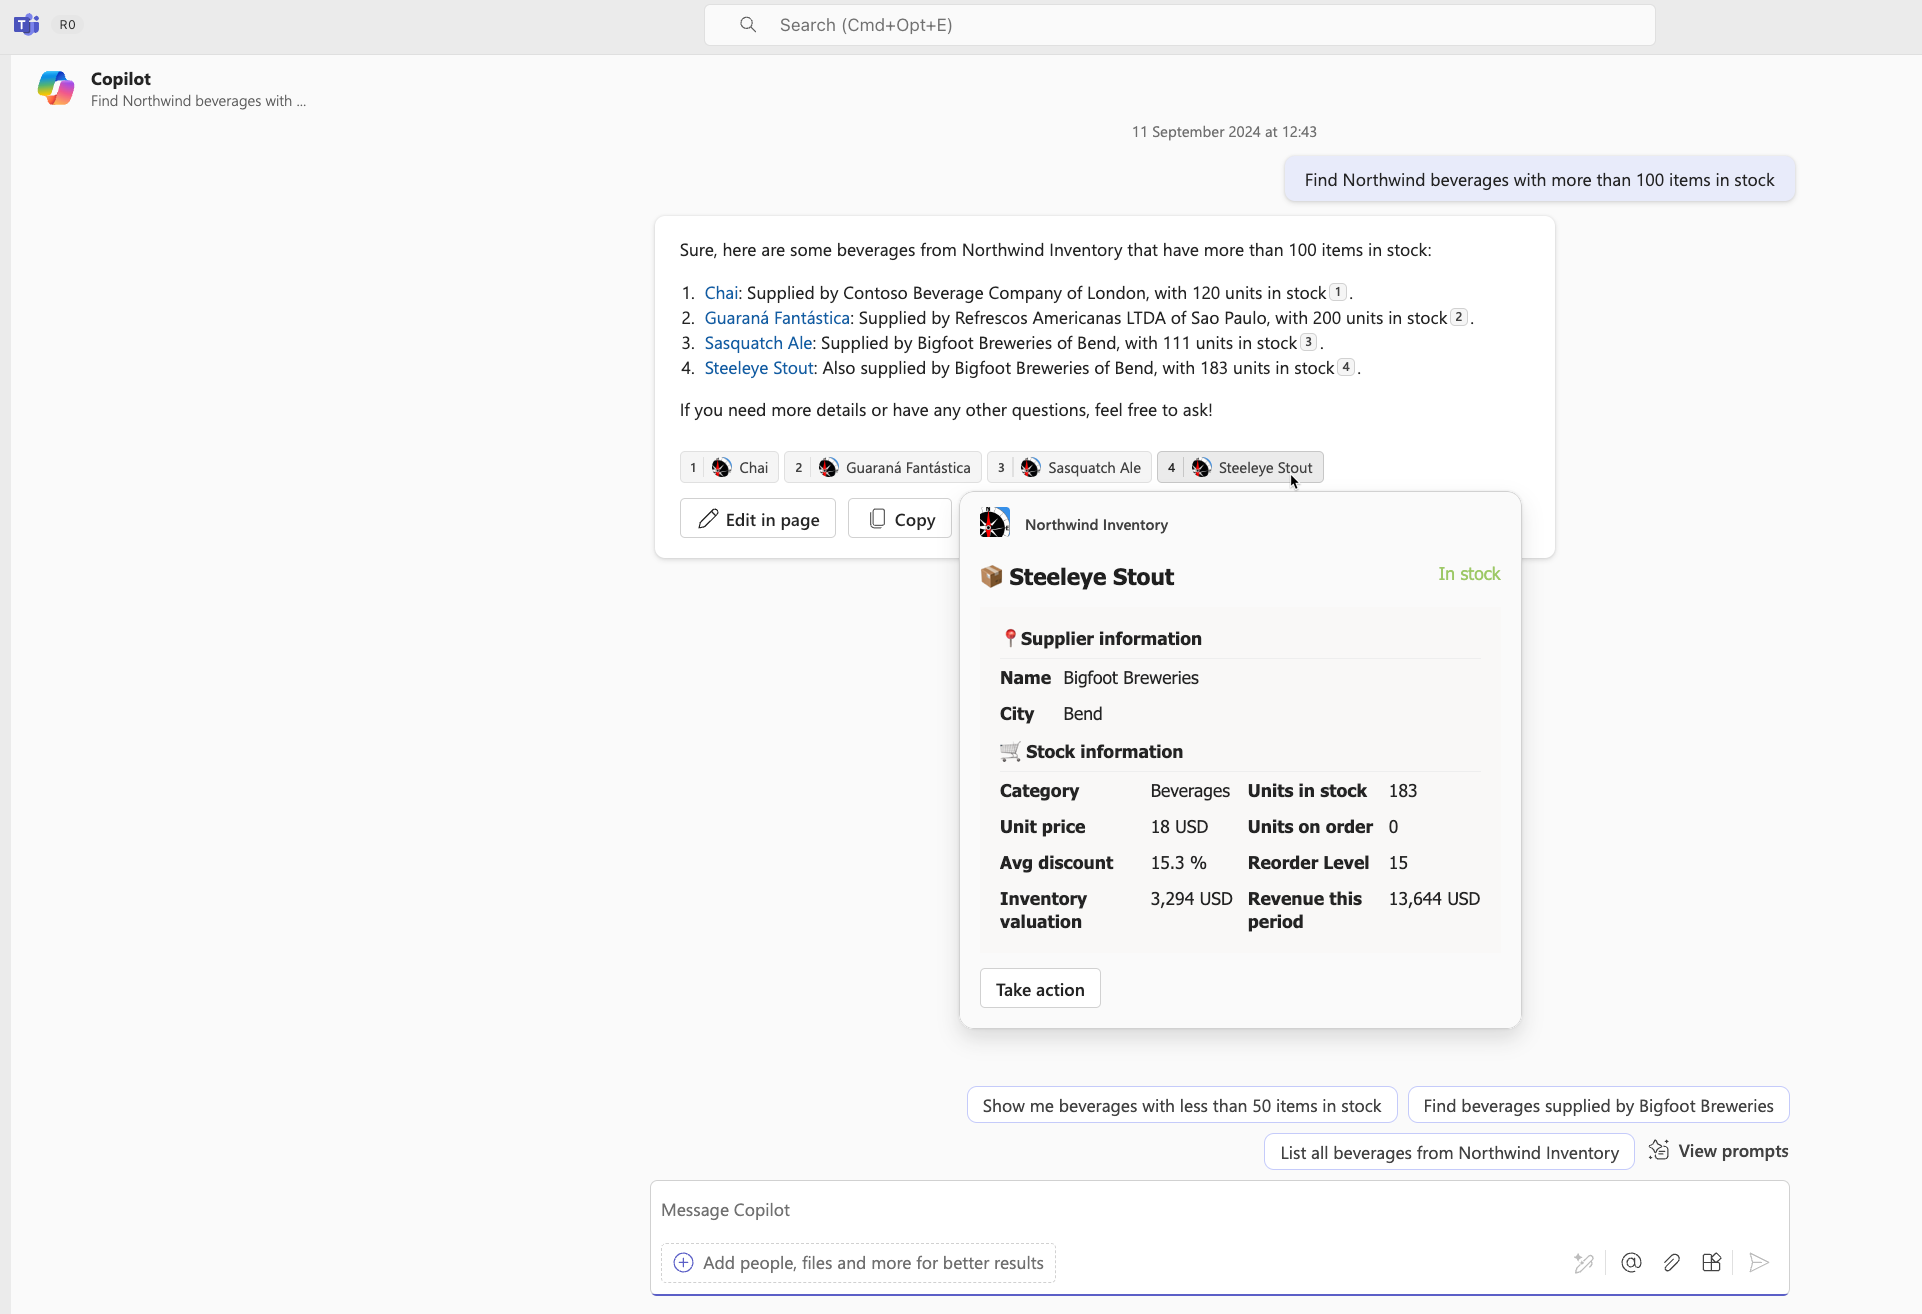Click the pin icon by Supplier information
The image size is (1922, 1314).
(1010, 638)
